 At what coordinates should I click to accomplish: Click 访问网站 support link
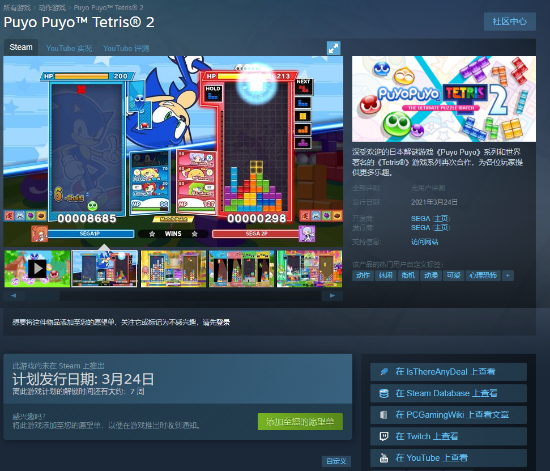tap(424, 242)
